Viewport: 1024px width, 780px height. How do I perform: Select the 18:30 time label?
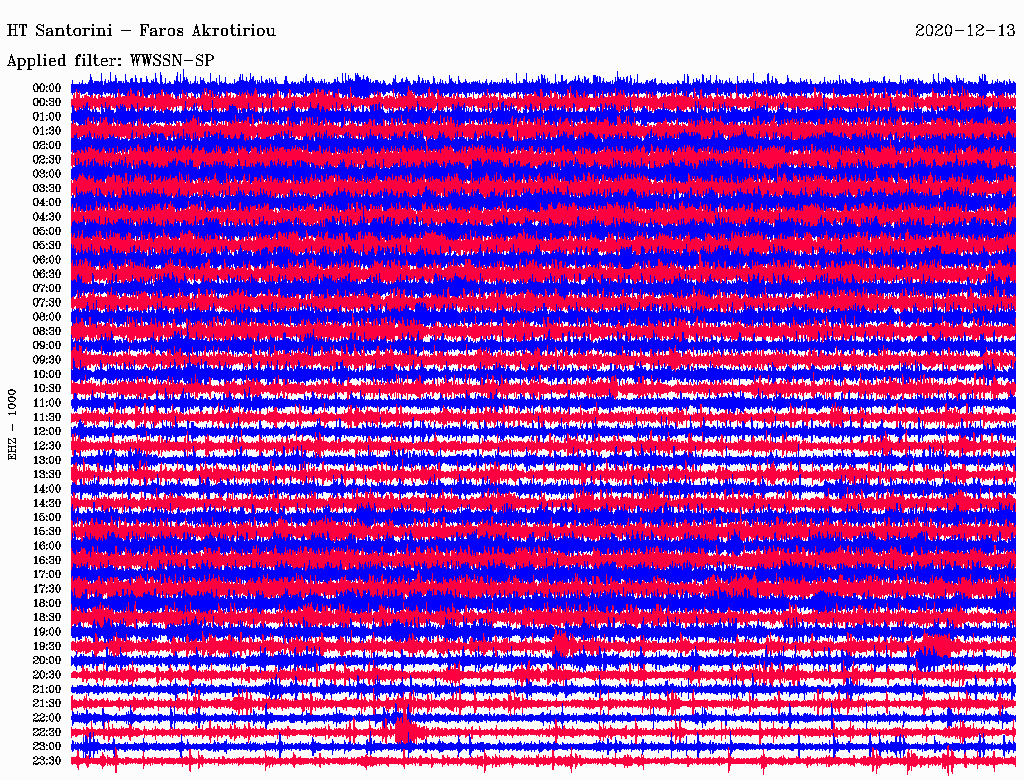tap(47, 617)
